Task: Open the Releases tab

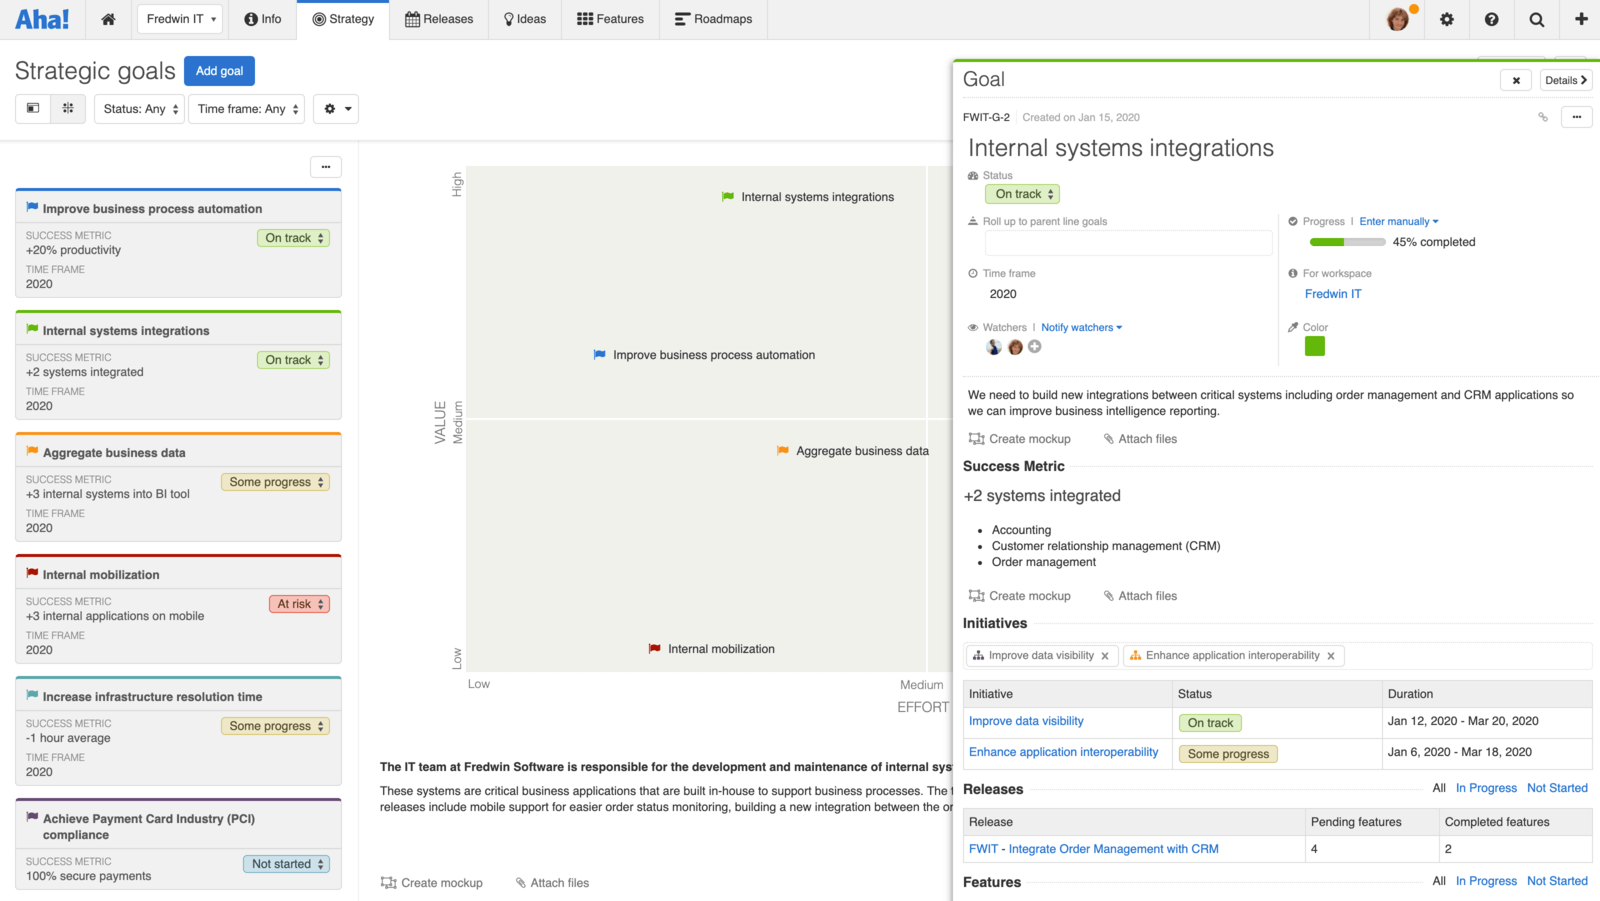Action: tap(439, 19)
